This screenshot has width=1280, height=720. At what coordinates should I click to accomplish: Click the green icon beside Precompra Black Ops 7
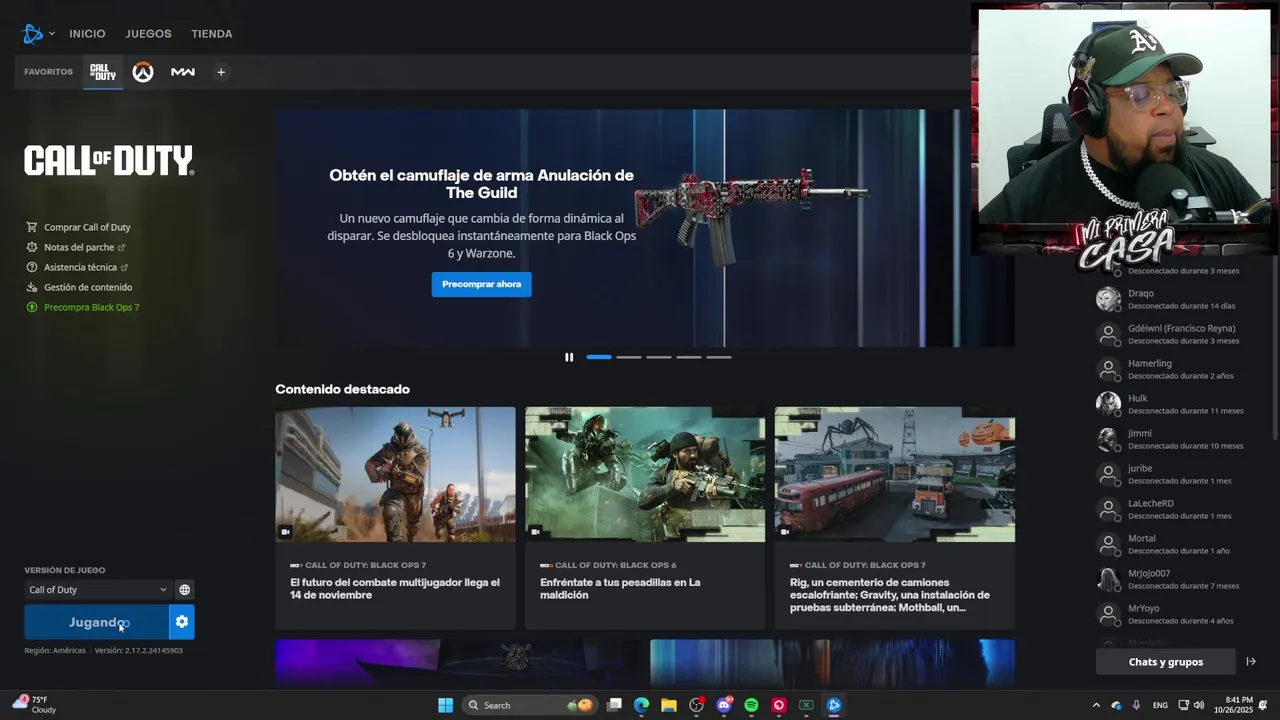[x=32, y=307]
